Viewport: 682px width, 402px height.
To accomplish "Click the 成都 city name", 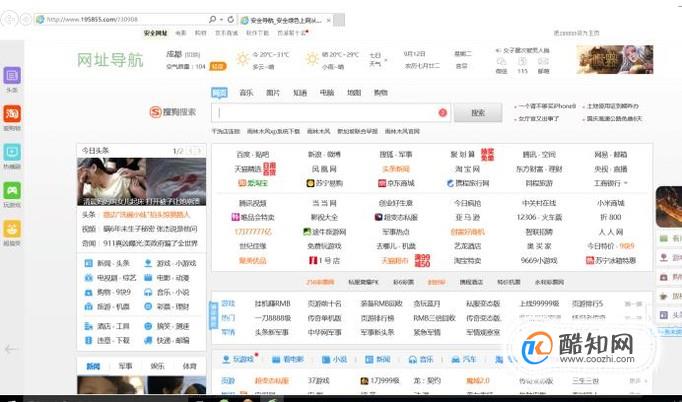I will (x=174, y=54).
